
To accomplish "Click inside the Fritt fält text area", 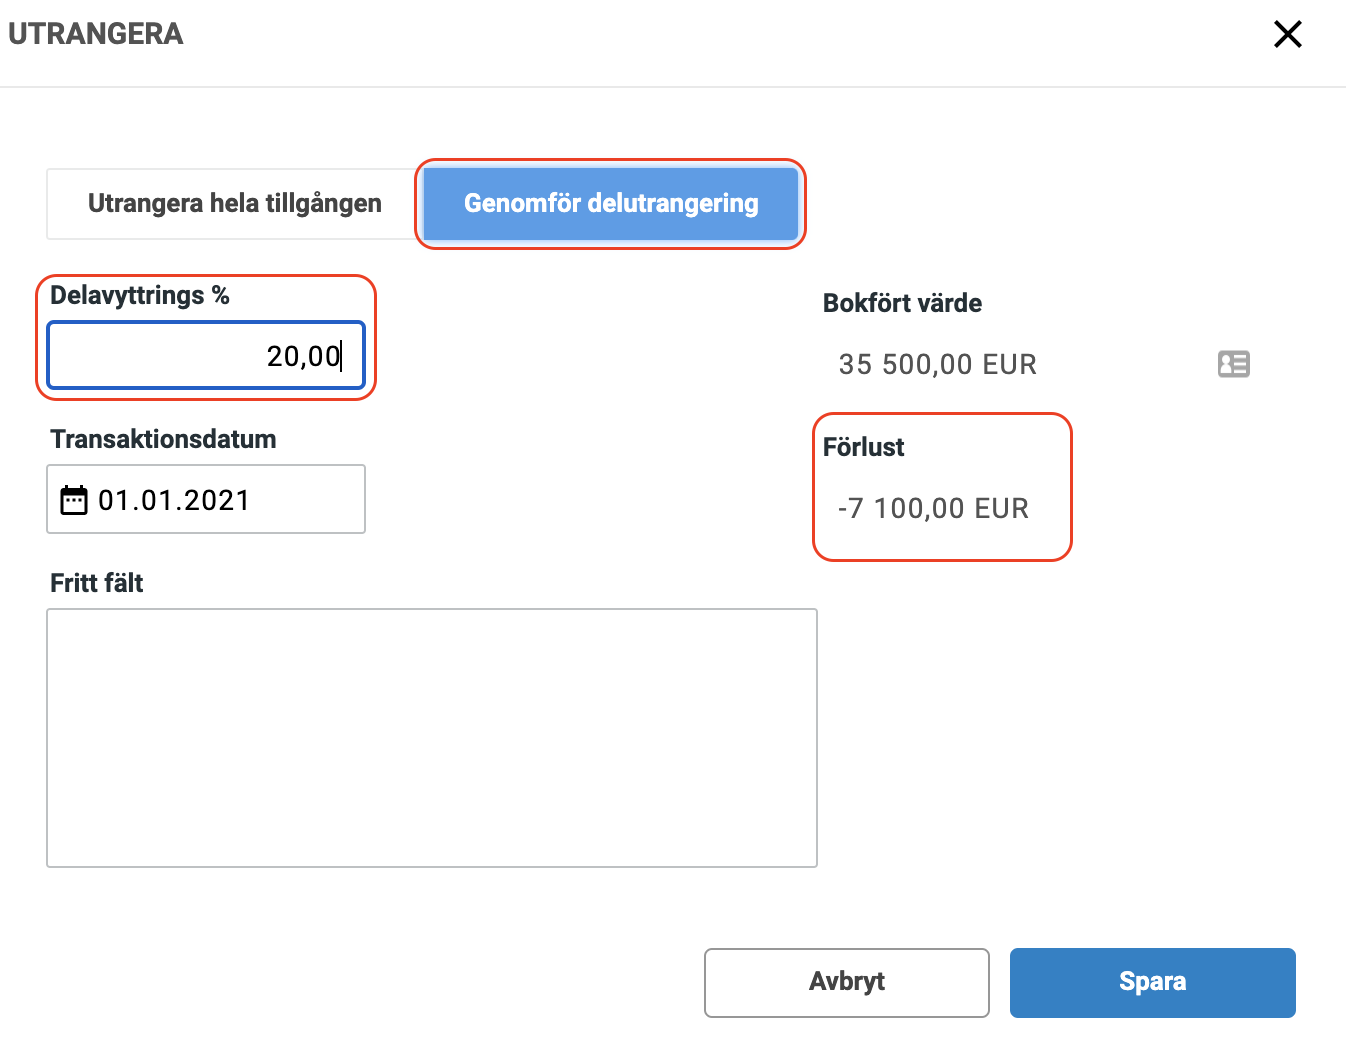I will [x=431, y=737].
